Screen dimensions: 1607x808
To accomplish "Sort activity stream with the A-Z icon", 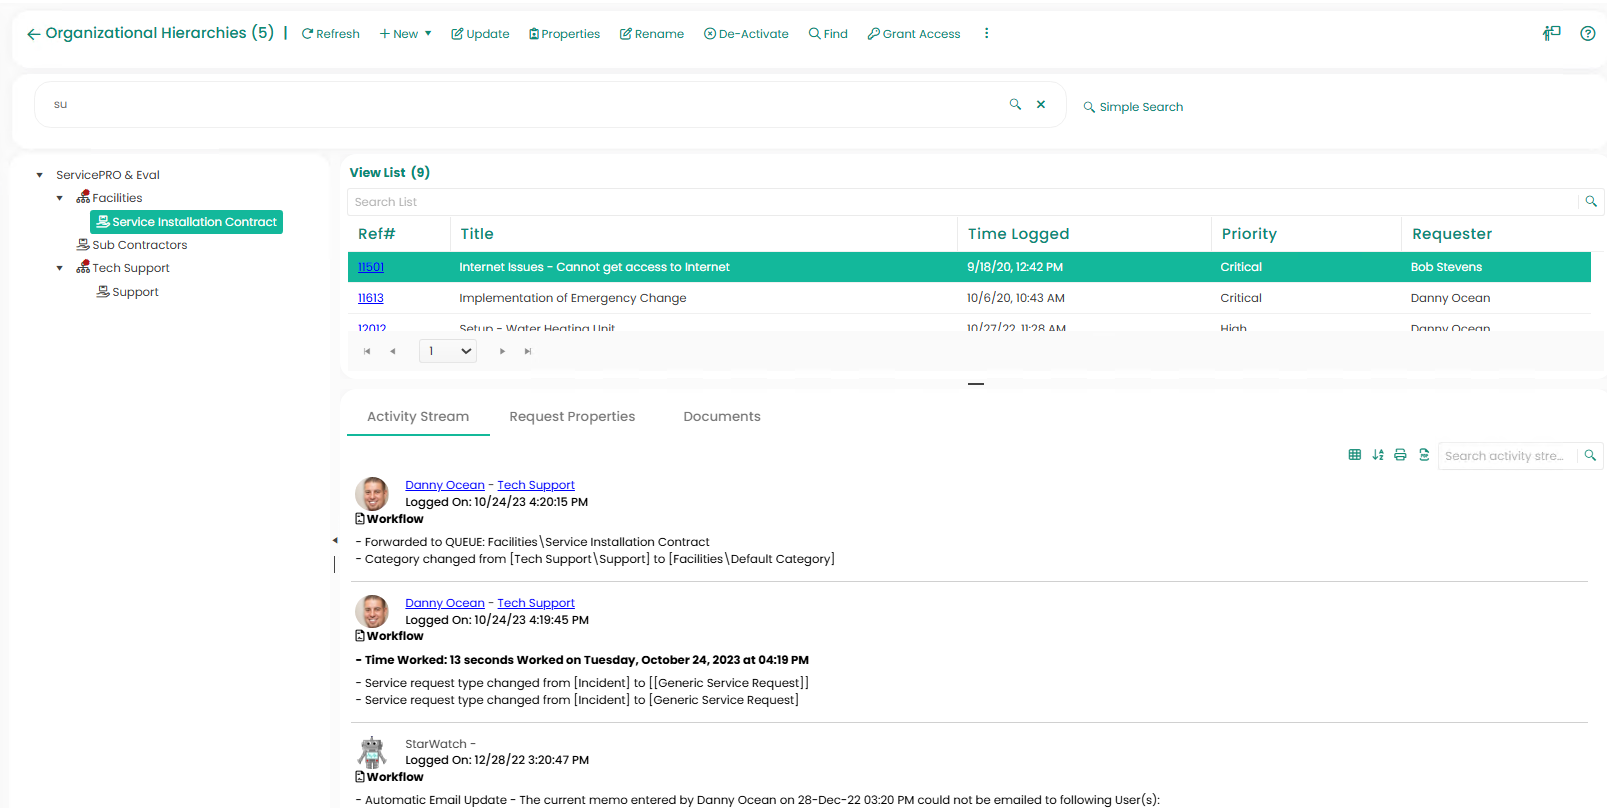I will click(1378, 455).
